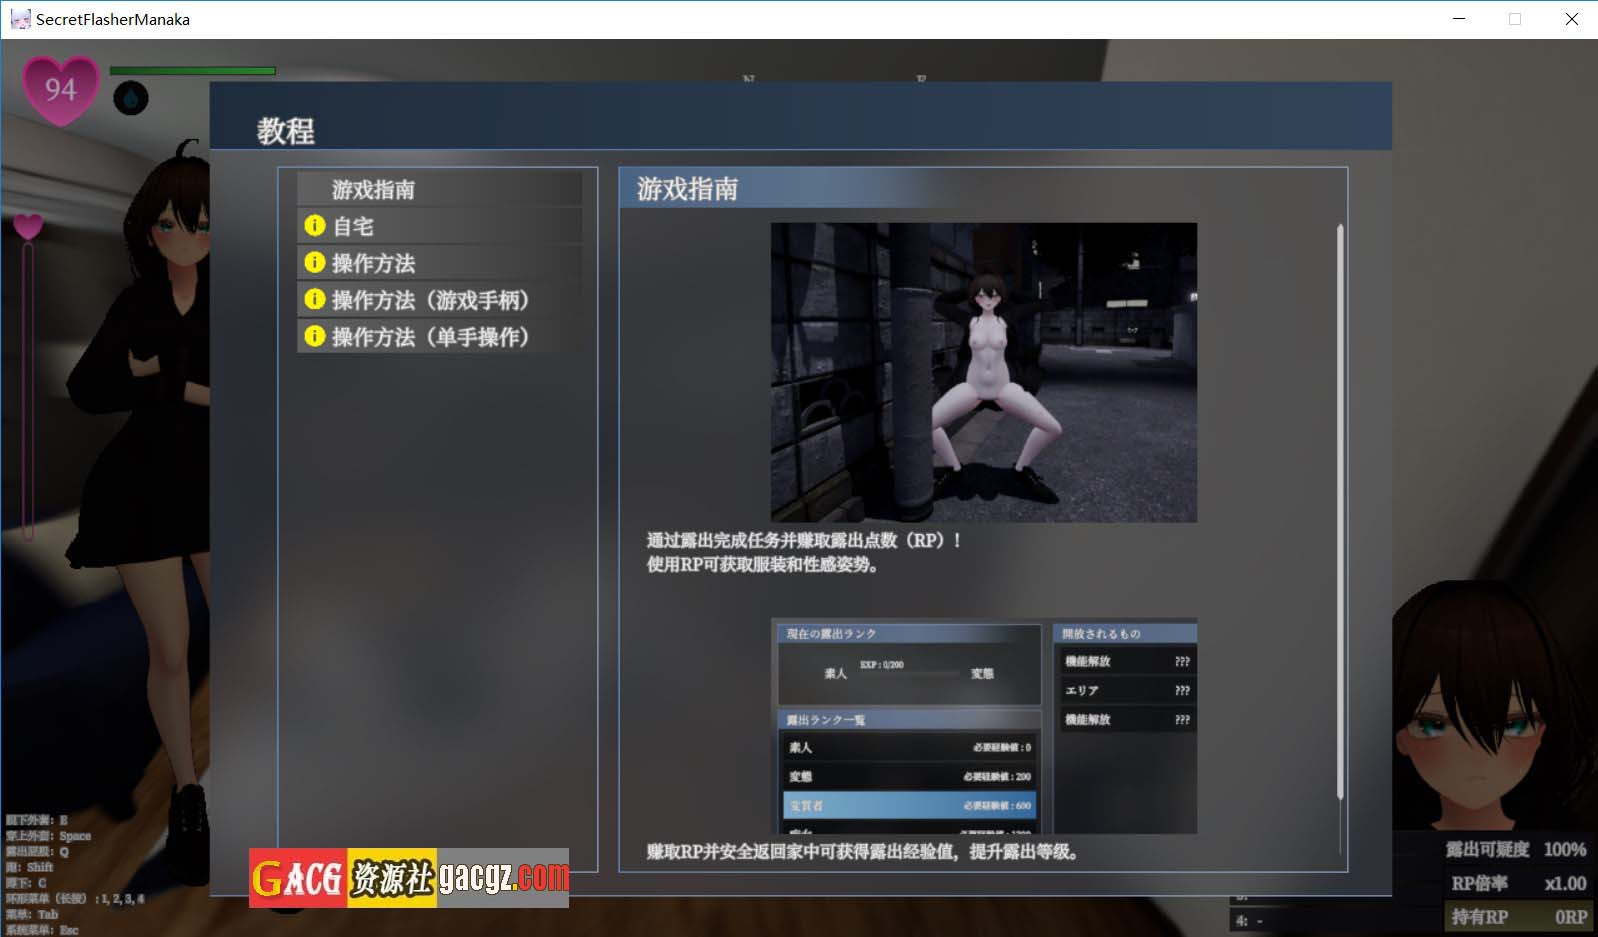Click the 持有RP counter at bottom right
This screenshot has height=937, width=1598.
point(1518,916)
